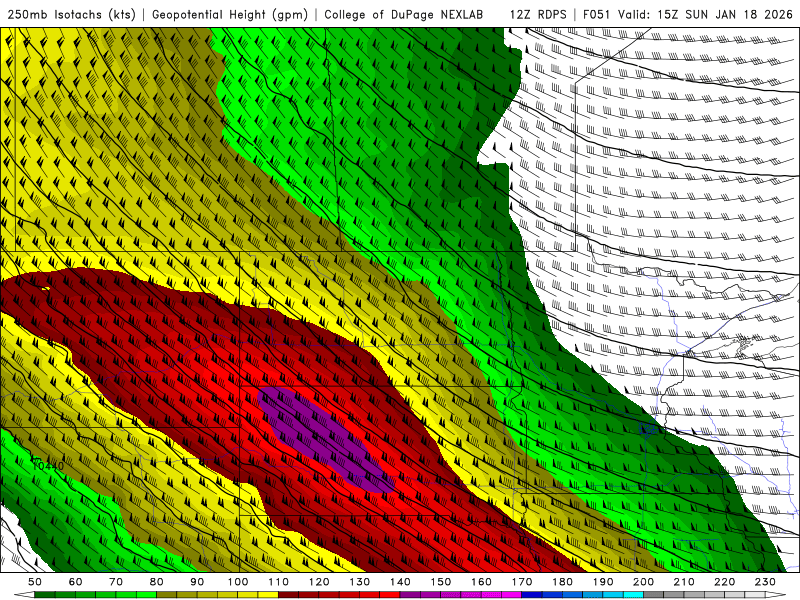800x600 pixels.
Task: Click the '50' color bar label
Action: click(x=35, y=582)
